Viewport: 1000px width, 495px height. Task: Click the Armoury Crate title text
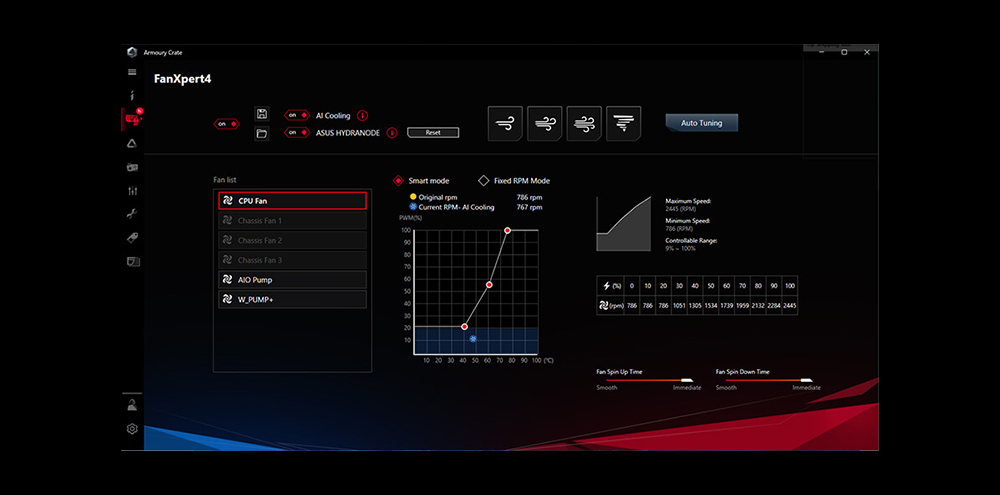tap(163, 52)
